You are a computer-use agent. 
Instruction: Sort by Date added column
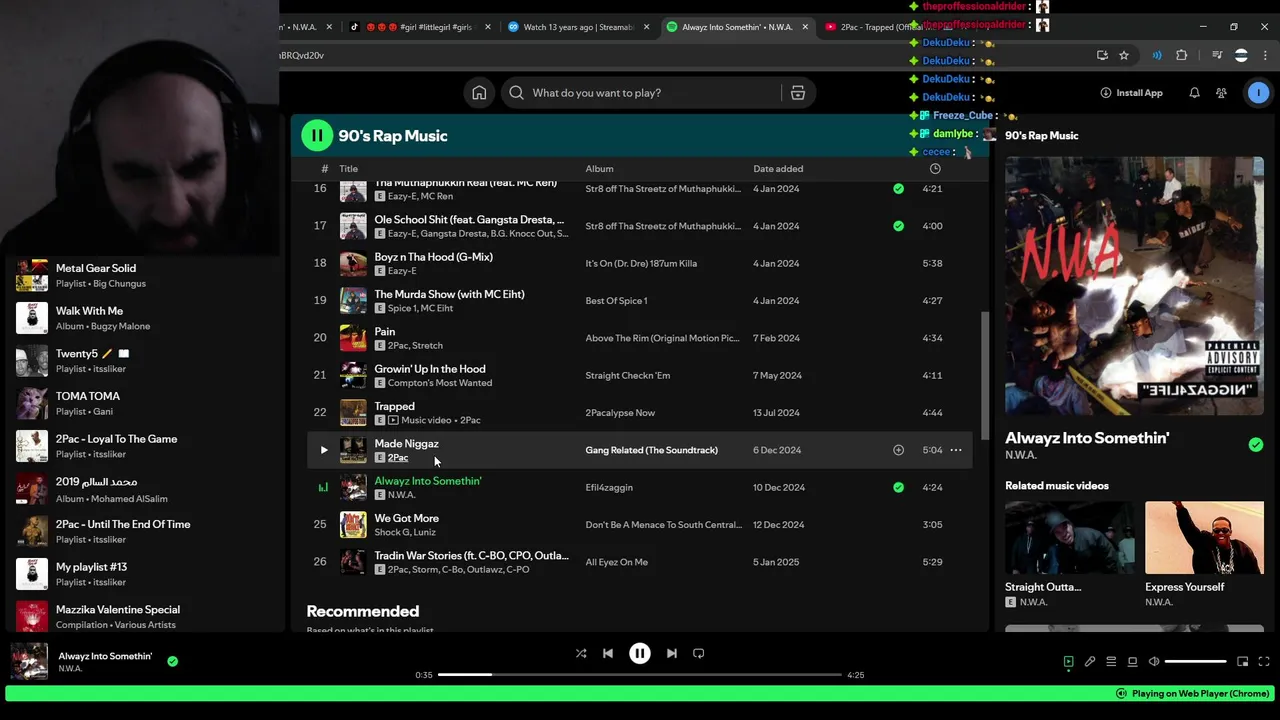click(778, 169)
